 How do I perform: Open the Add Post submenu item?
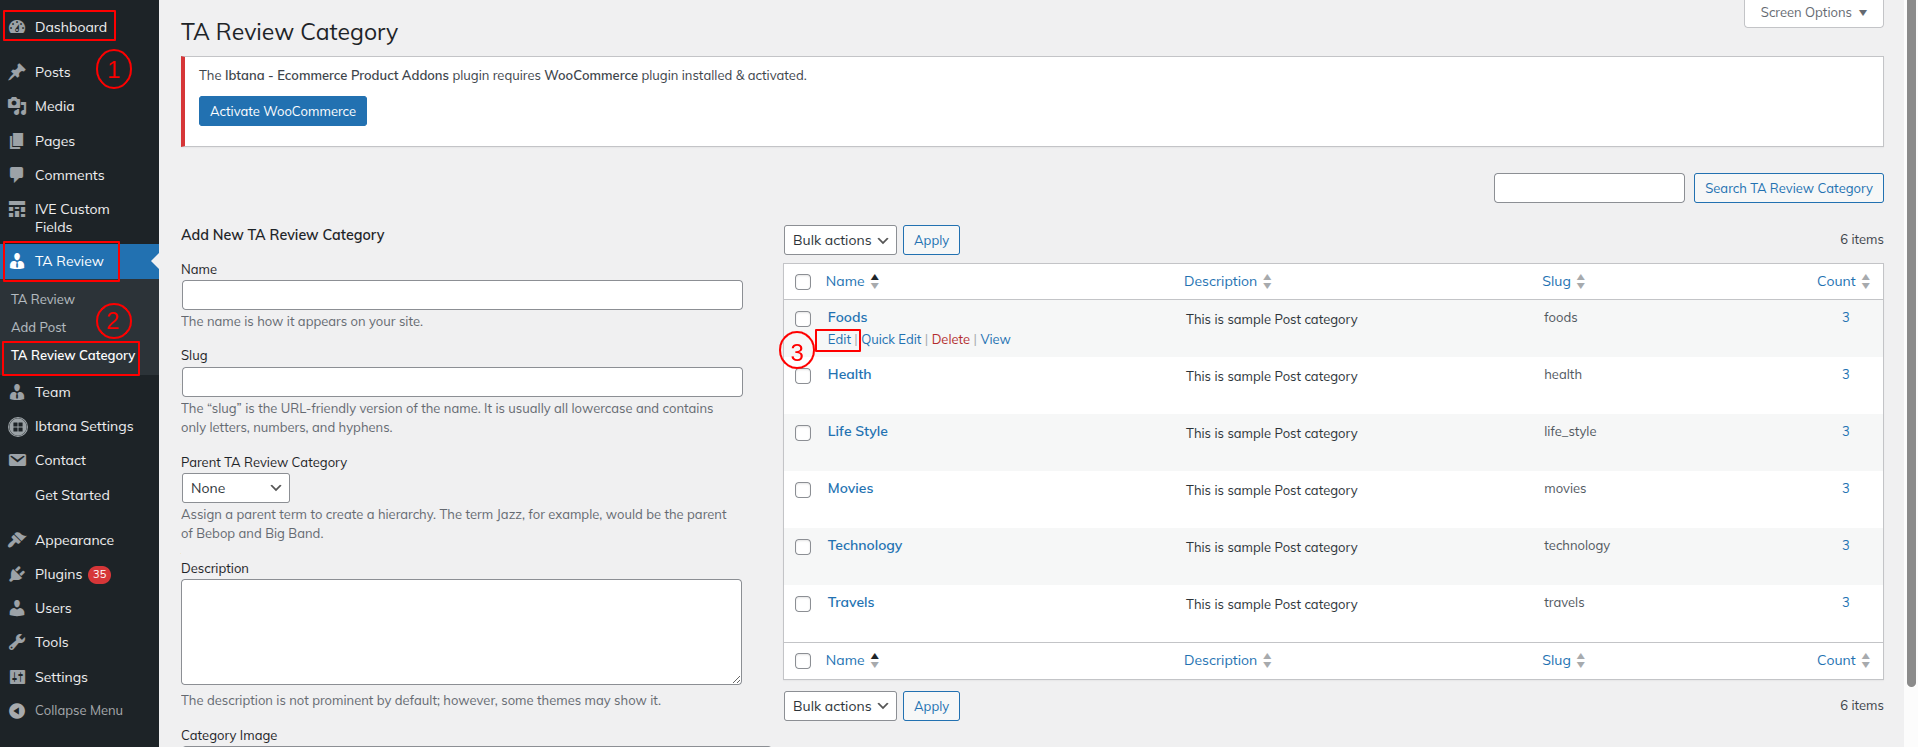[x=39, y=327]
